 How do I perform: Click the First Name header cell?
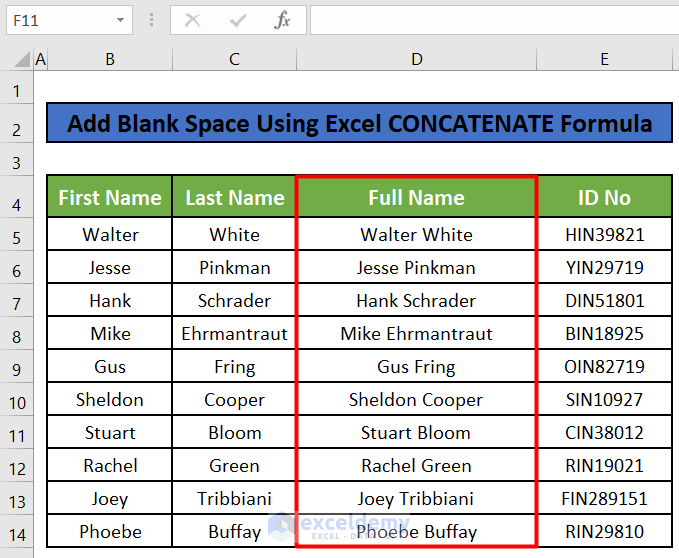pos(110,197)
